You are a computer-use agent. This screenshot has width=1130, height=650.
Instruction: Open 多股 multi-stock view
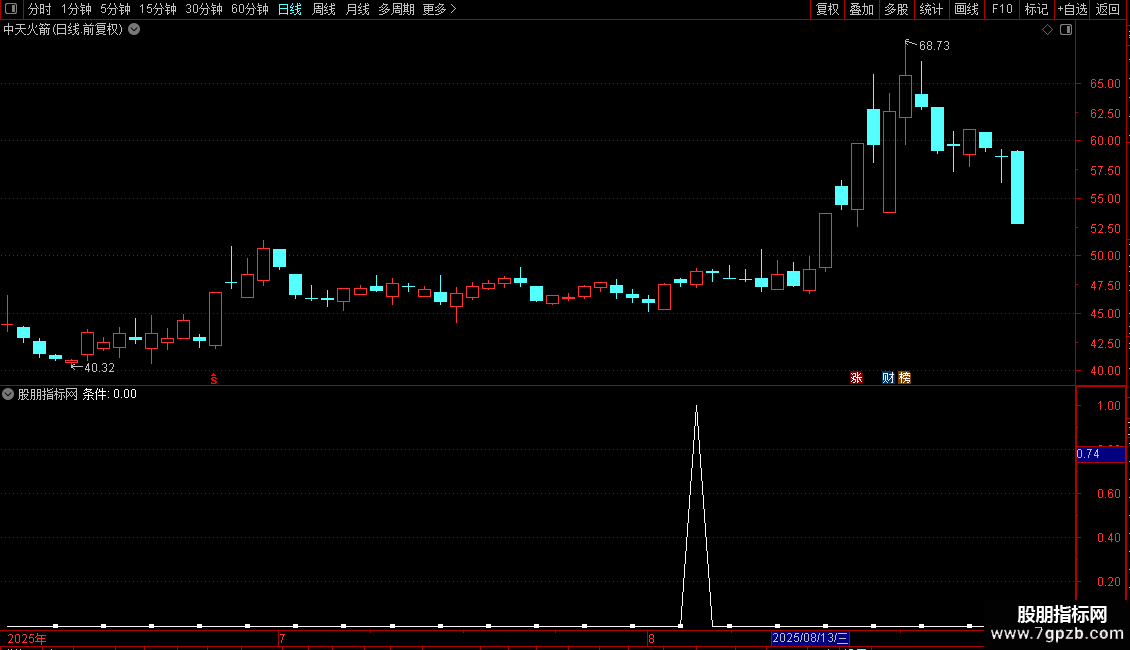click(x=897, y=9)
